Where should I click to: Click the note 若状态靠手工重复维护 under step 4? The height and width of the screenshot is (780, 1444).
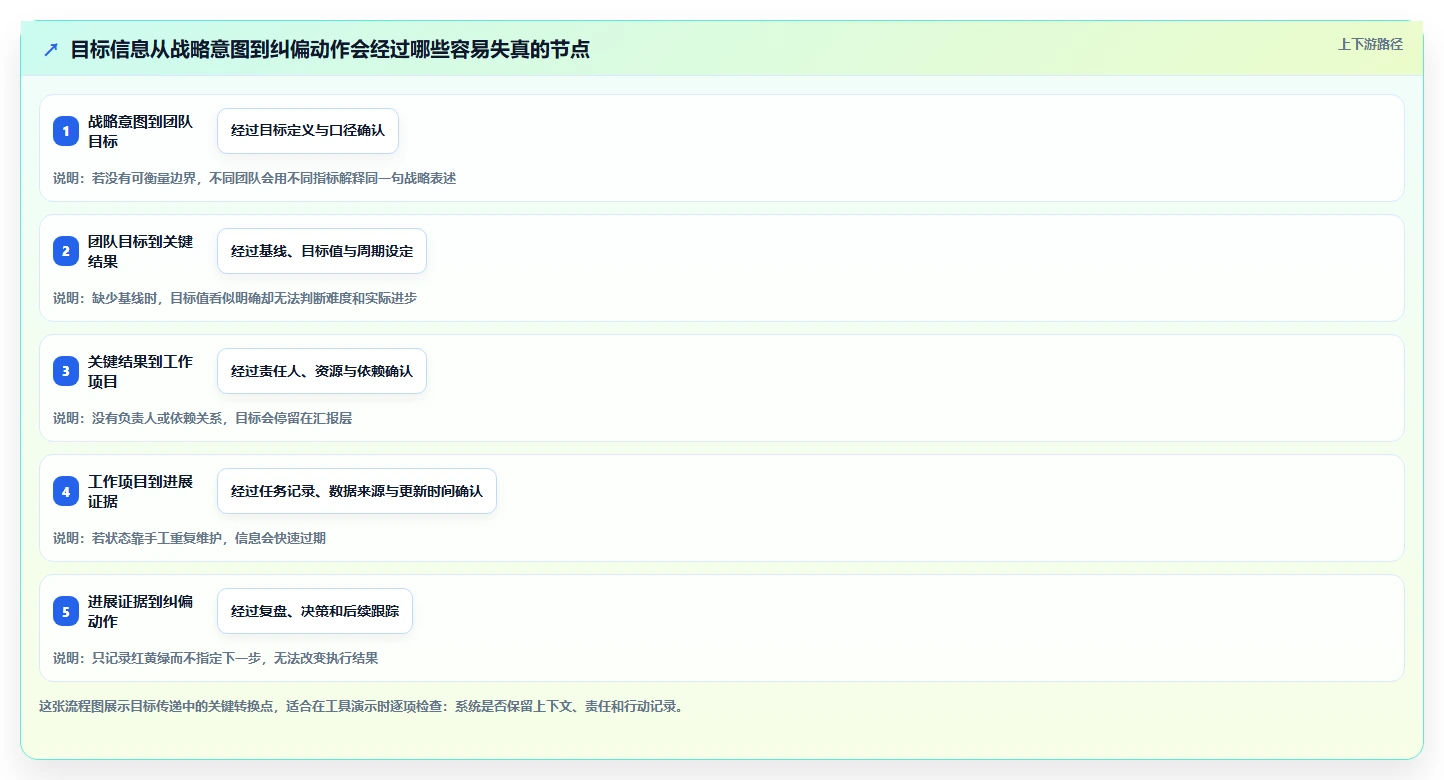[190, 538]
